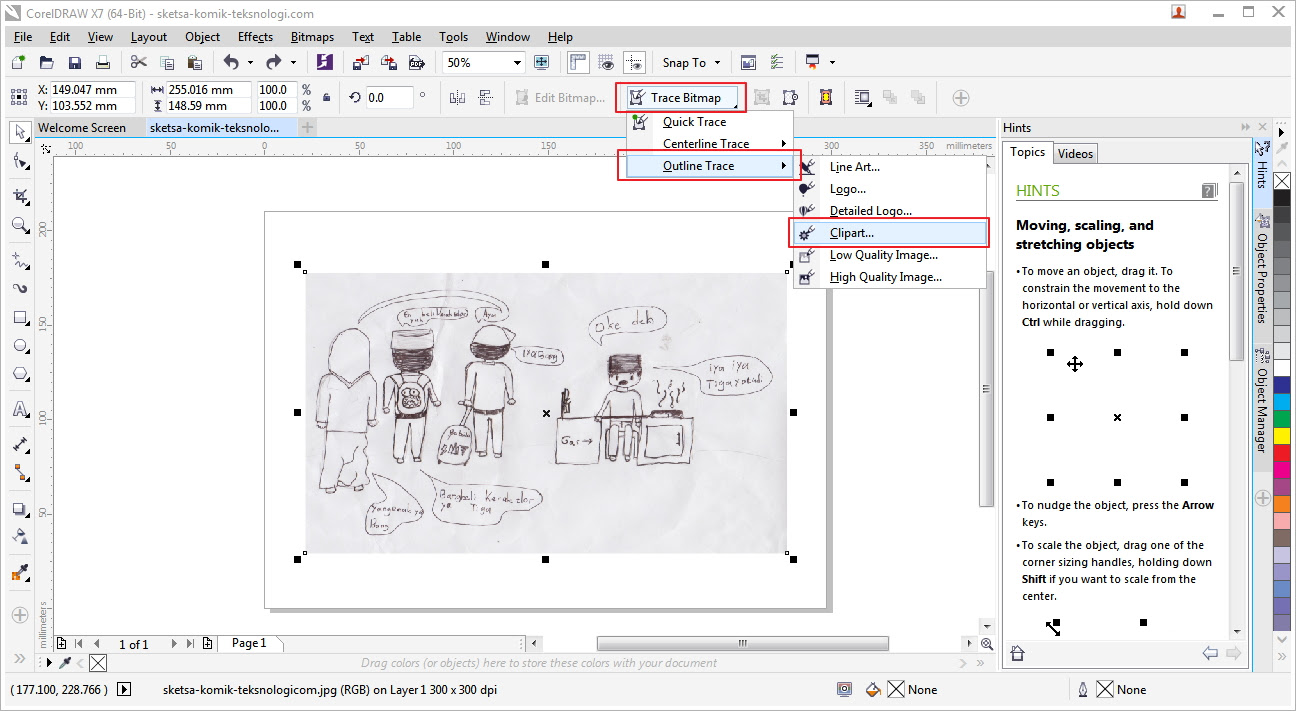
Task: Toggle Show Grid button
Action: 606,62
